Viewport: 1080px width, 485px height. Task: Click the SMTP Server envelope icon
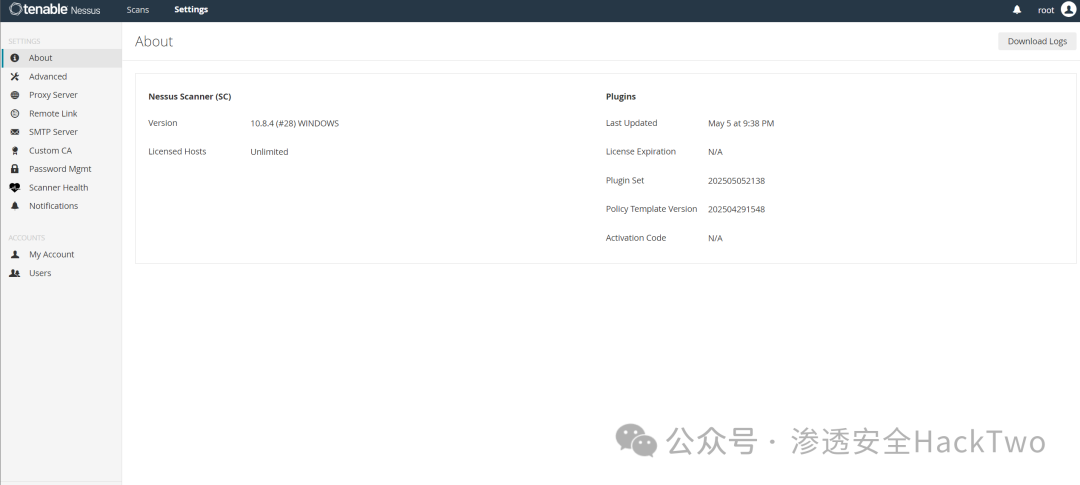pos(15,132)
